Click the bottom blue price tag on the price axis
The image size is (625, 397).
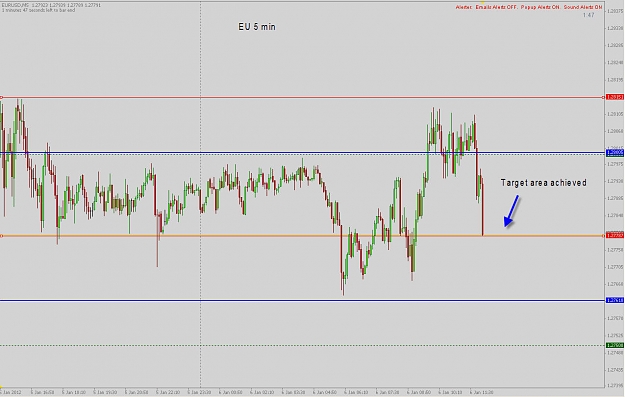coord(615,300)
